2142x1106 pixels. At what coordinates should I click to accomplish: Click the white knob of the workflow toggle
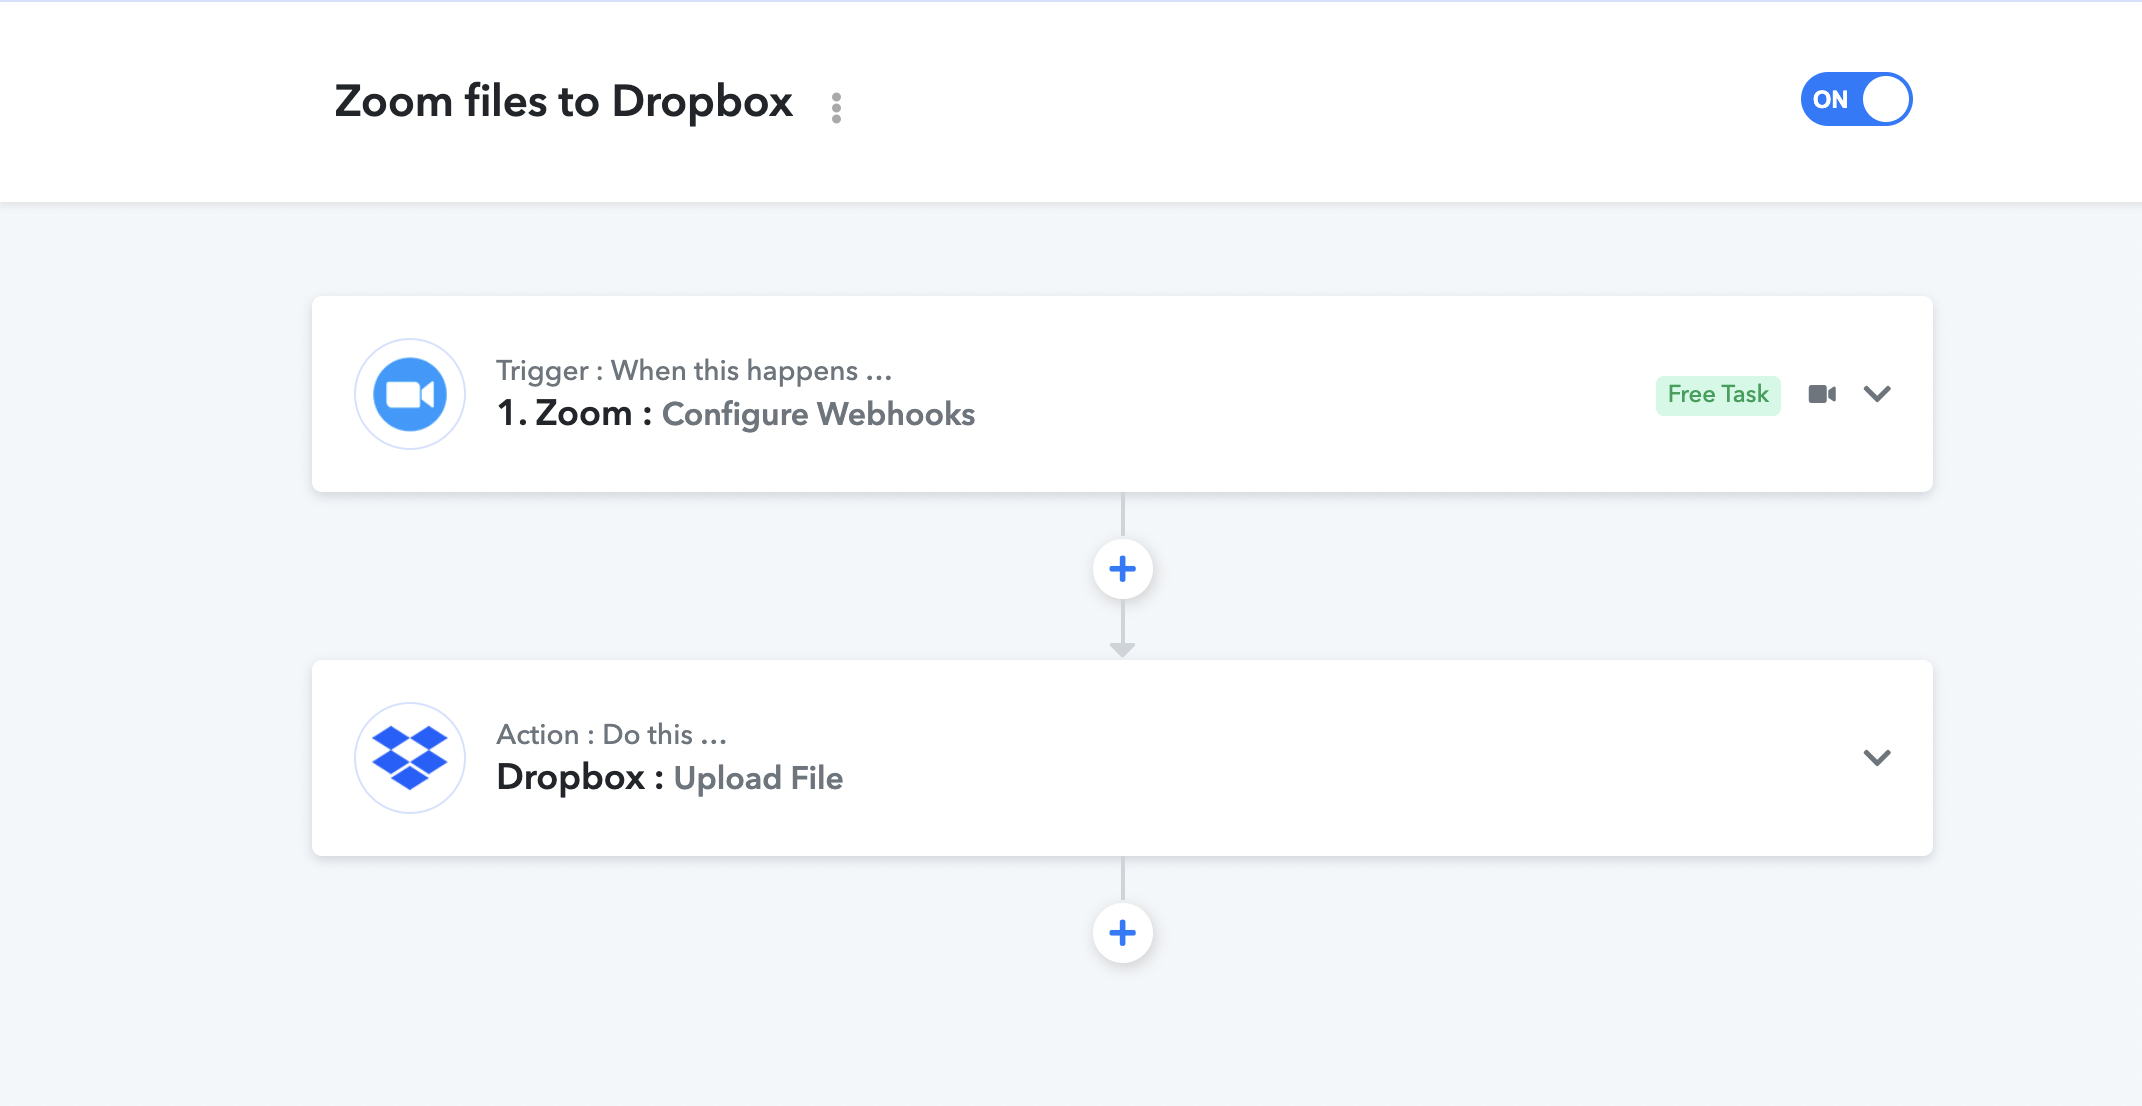coord(1886,99)
